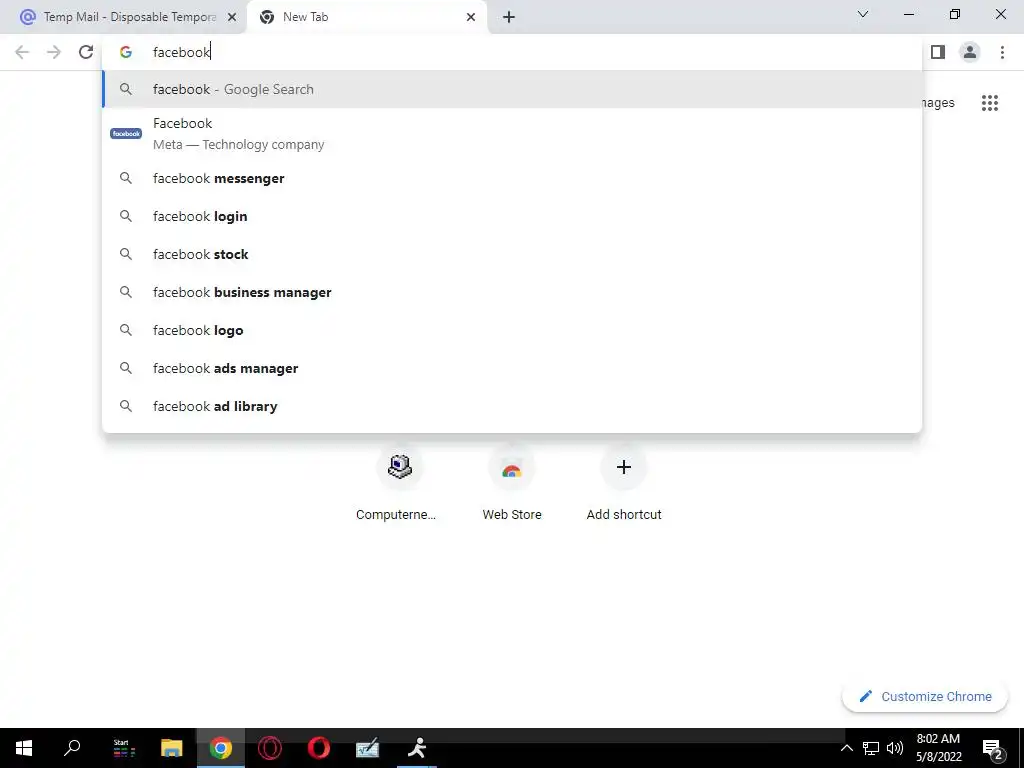This screenshot has width=1024, height=768.
Task: Open the solid red Opera icon on taskbar
Action: [x=319, y=748]
